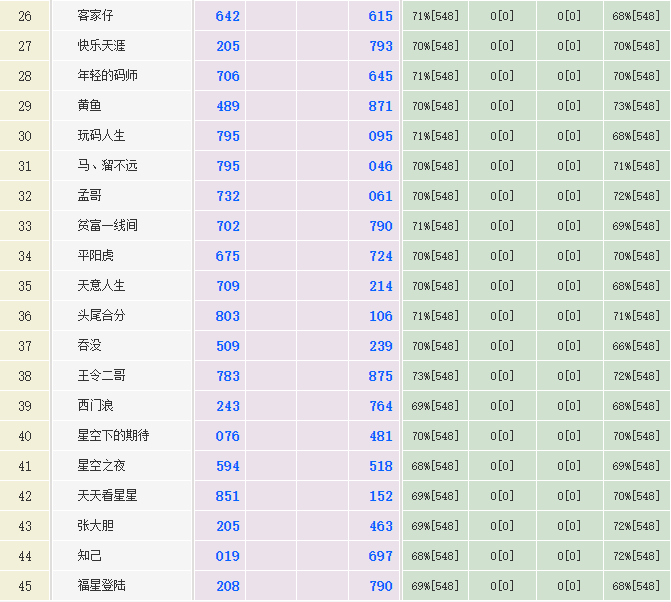Screen dimensions: 671x602
Task: Open 快乐天涯 in row 27
Action: (102, 46)
